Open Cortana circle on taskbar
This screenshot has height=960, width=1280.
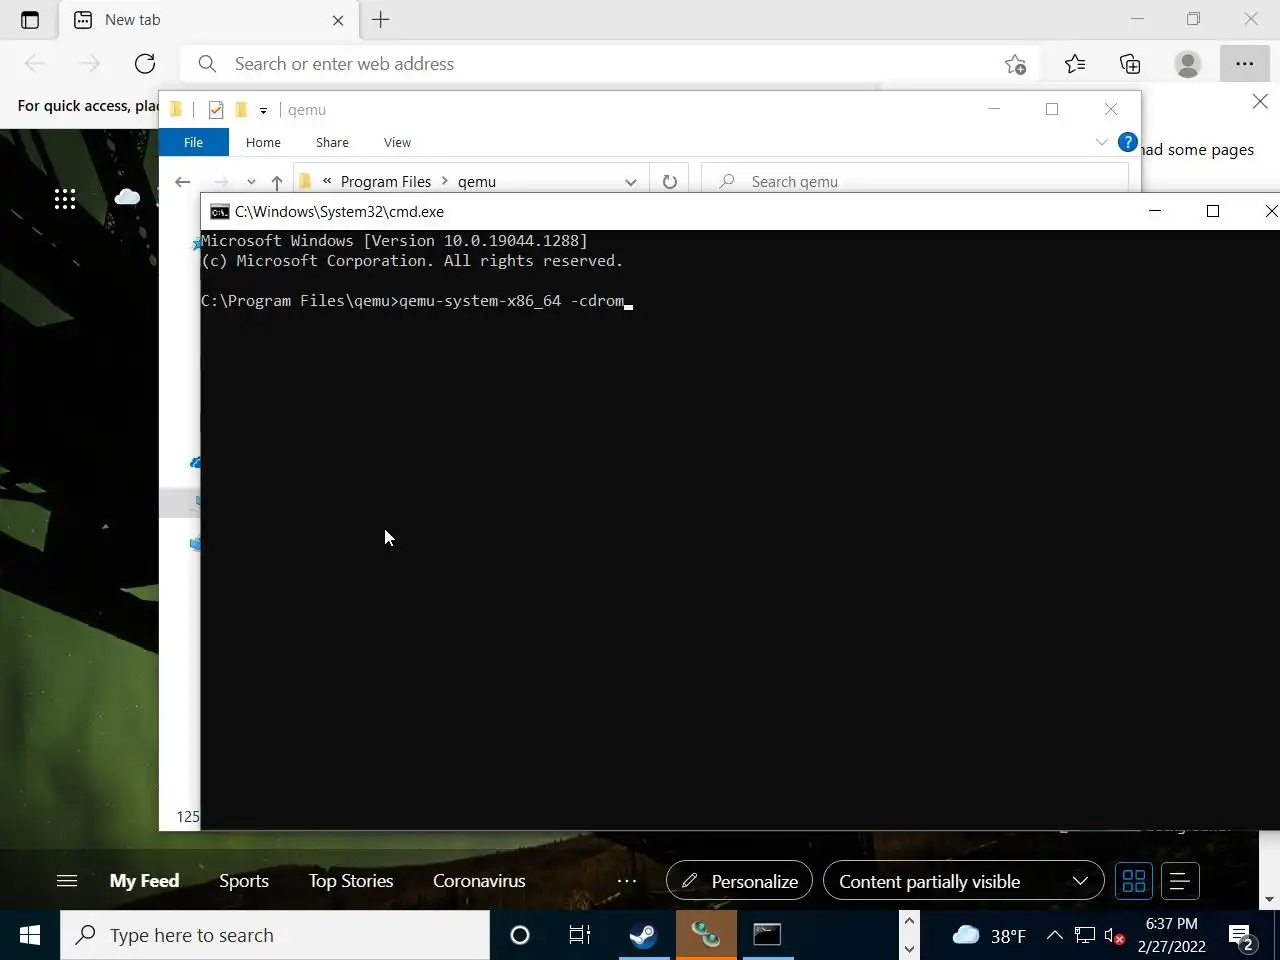[x=520, y=935]
